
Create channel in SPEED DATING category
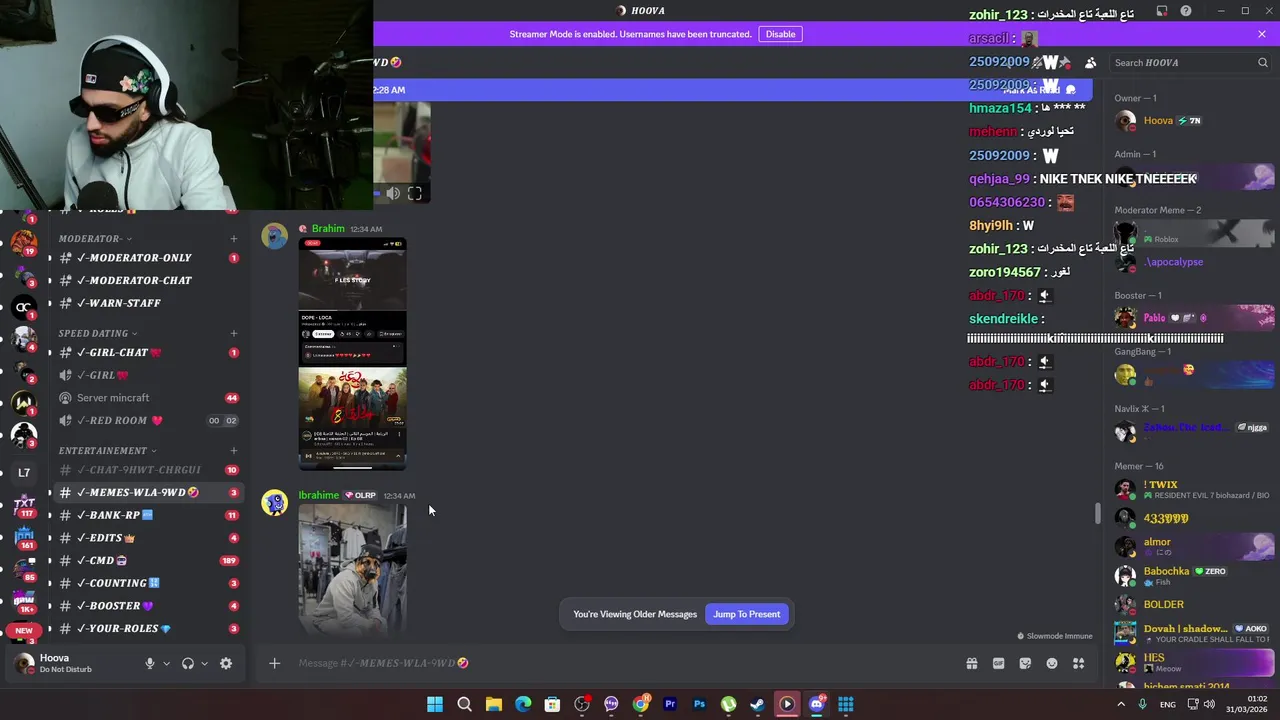point(233,333)
